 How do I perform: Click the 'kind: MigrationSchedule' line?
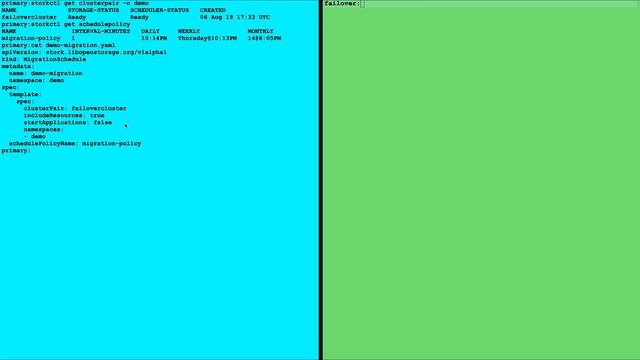click(x=44, y=59)
